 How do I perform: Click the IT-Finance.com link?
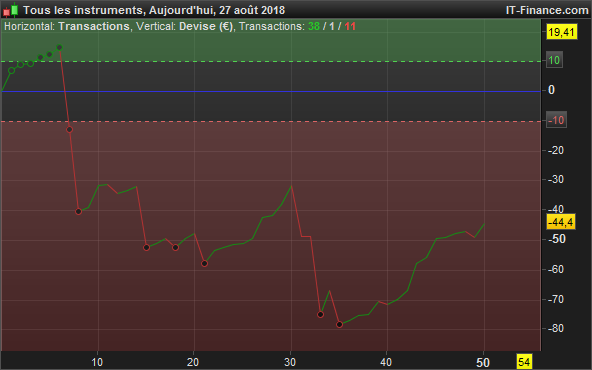pyautogui.click(x=547, y=10)
